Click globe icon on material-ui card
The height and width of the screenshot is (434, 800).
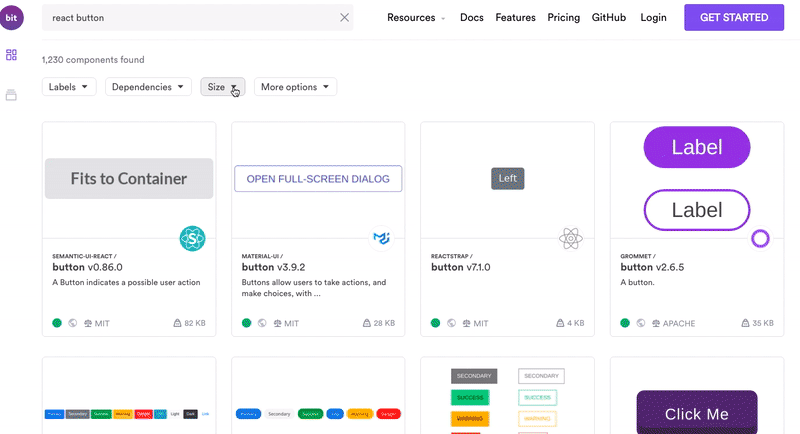(x=262, y=323)
